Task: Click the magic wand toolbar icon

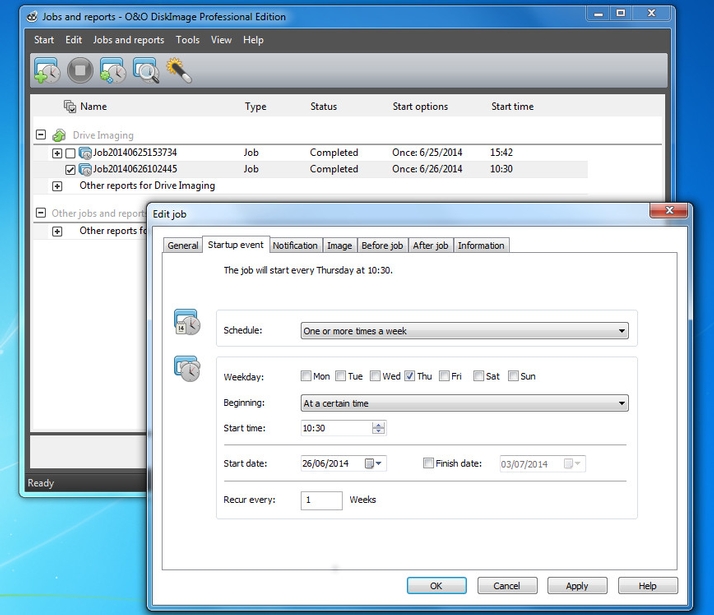Action: click(179, 71)
